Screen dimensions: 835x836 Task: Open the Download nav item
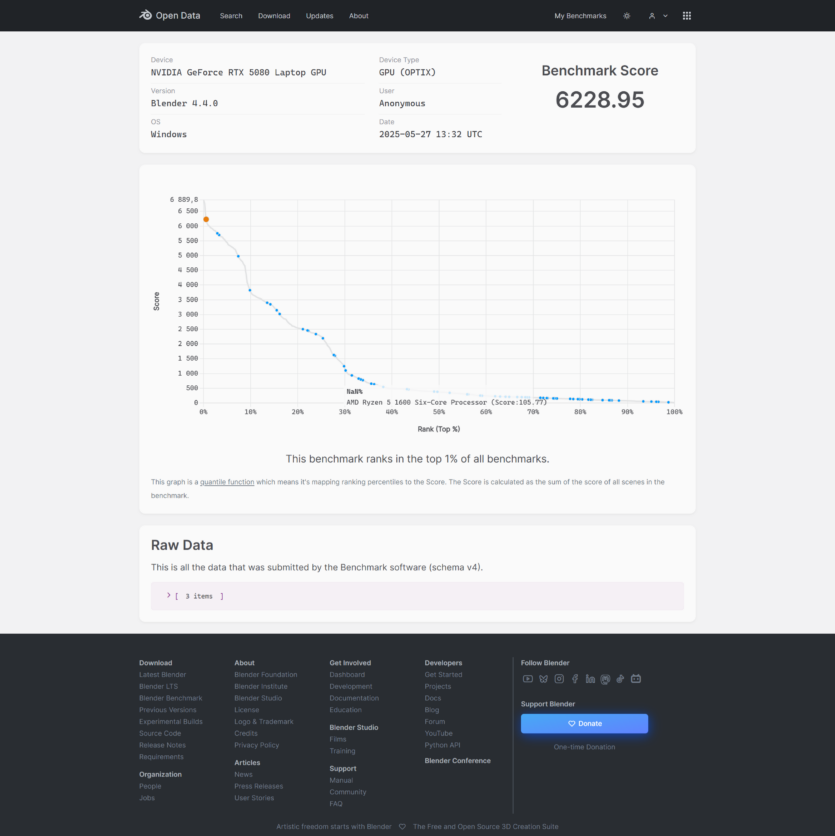tap(274, 16)
